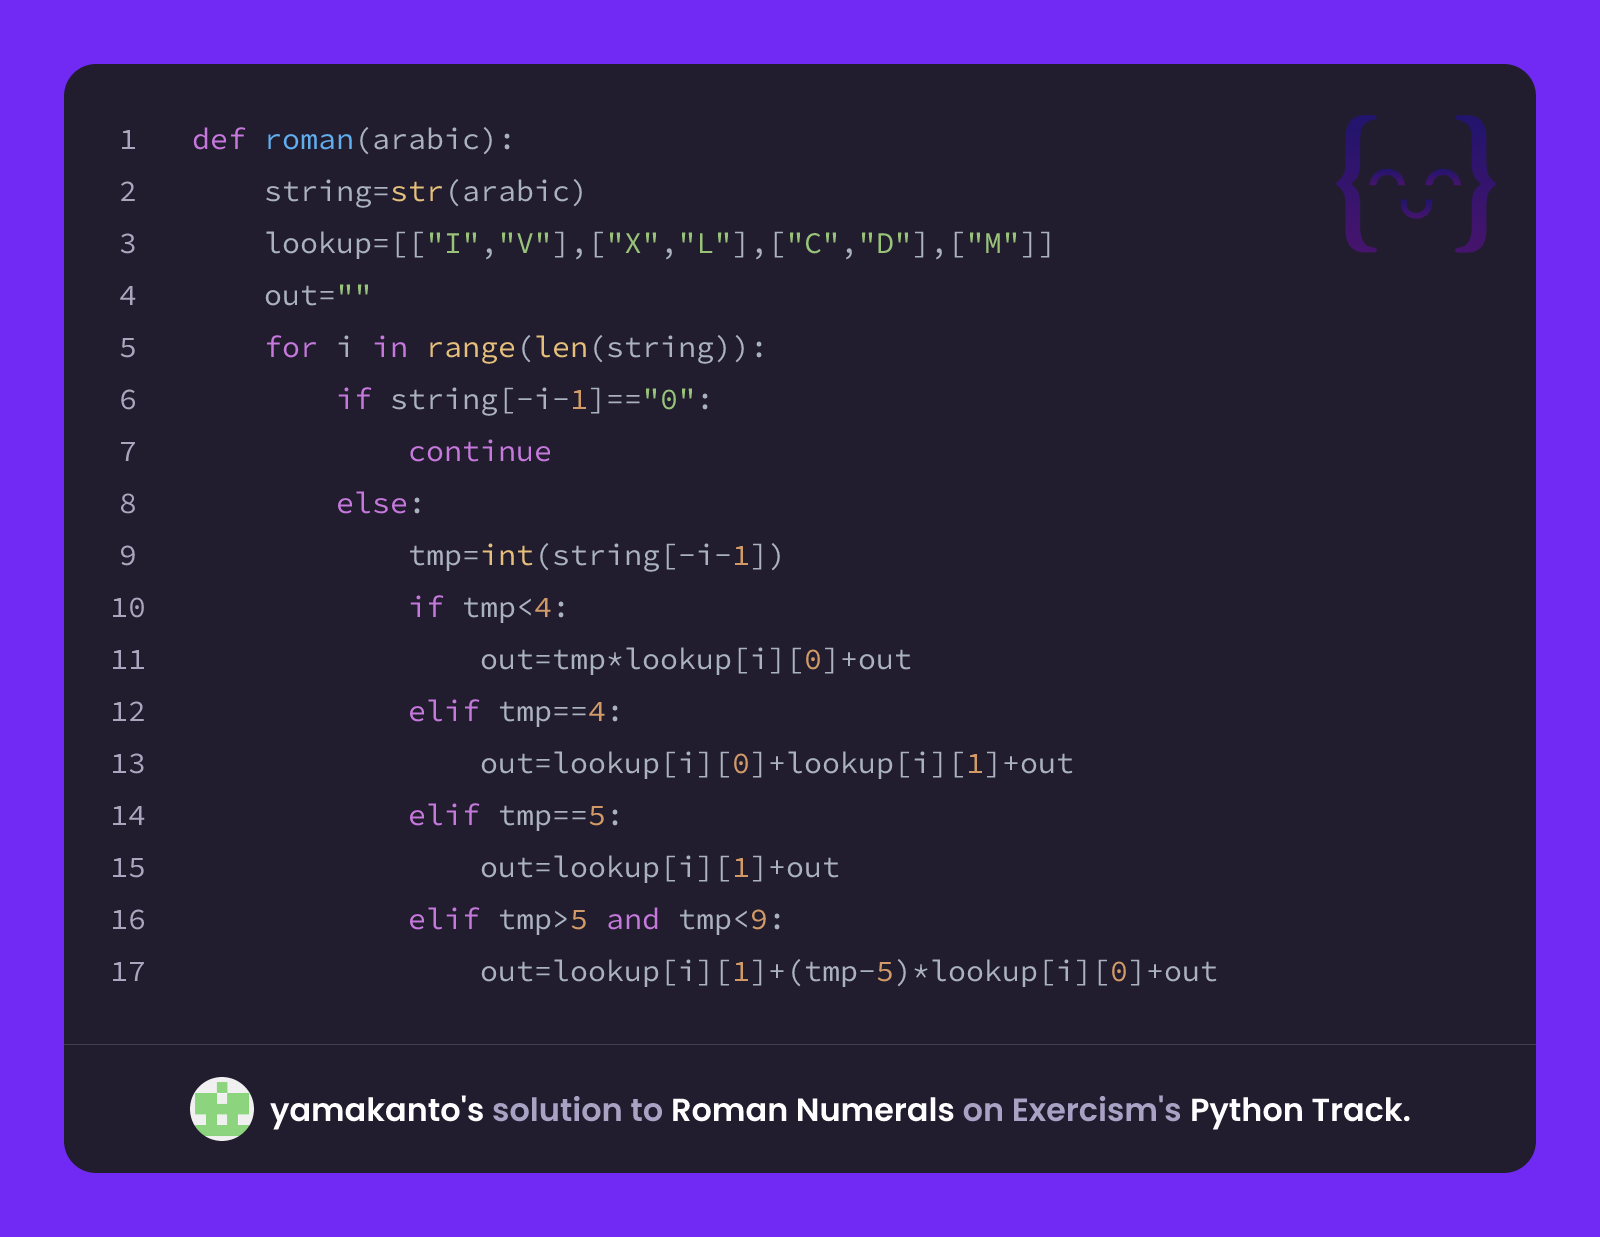
Task: Click the function name 'roman'
Action: click(309, 139)
